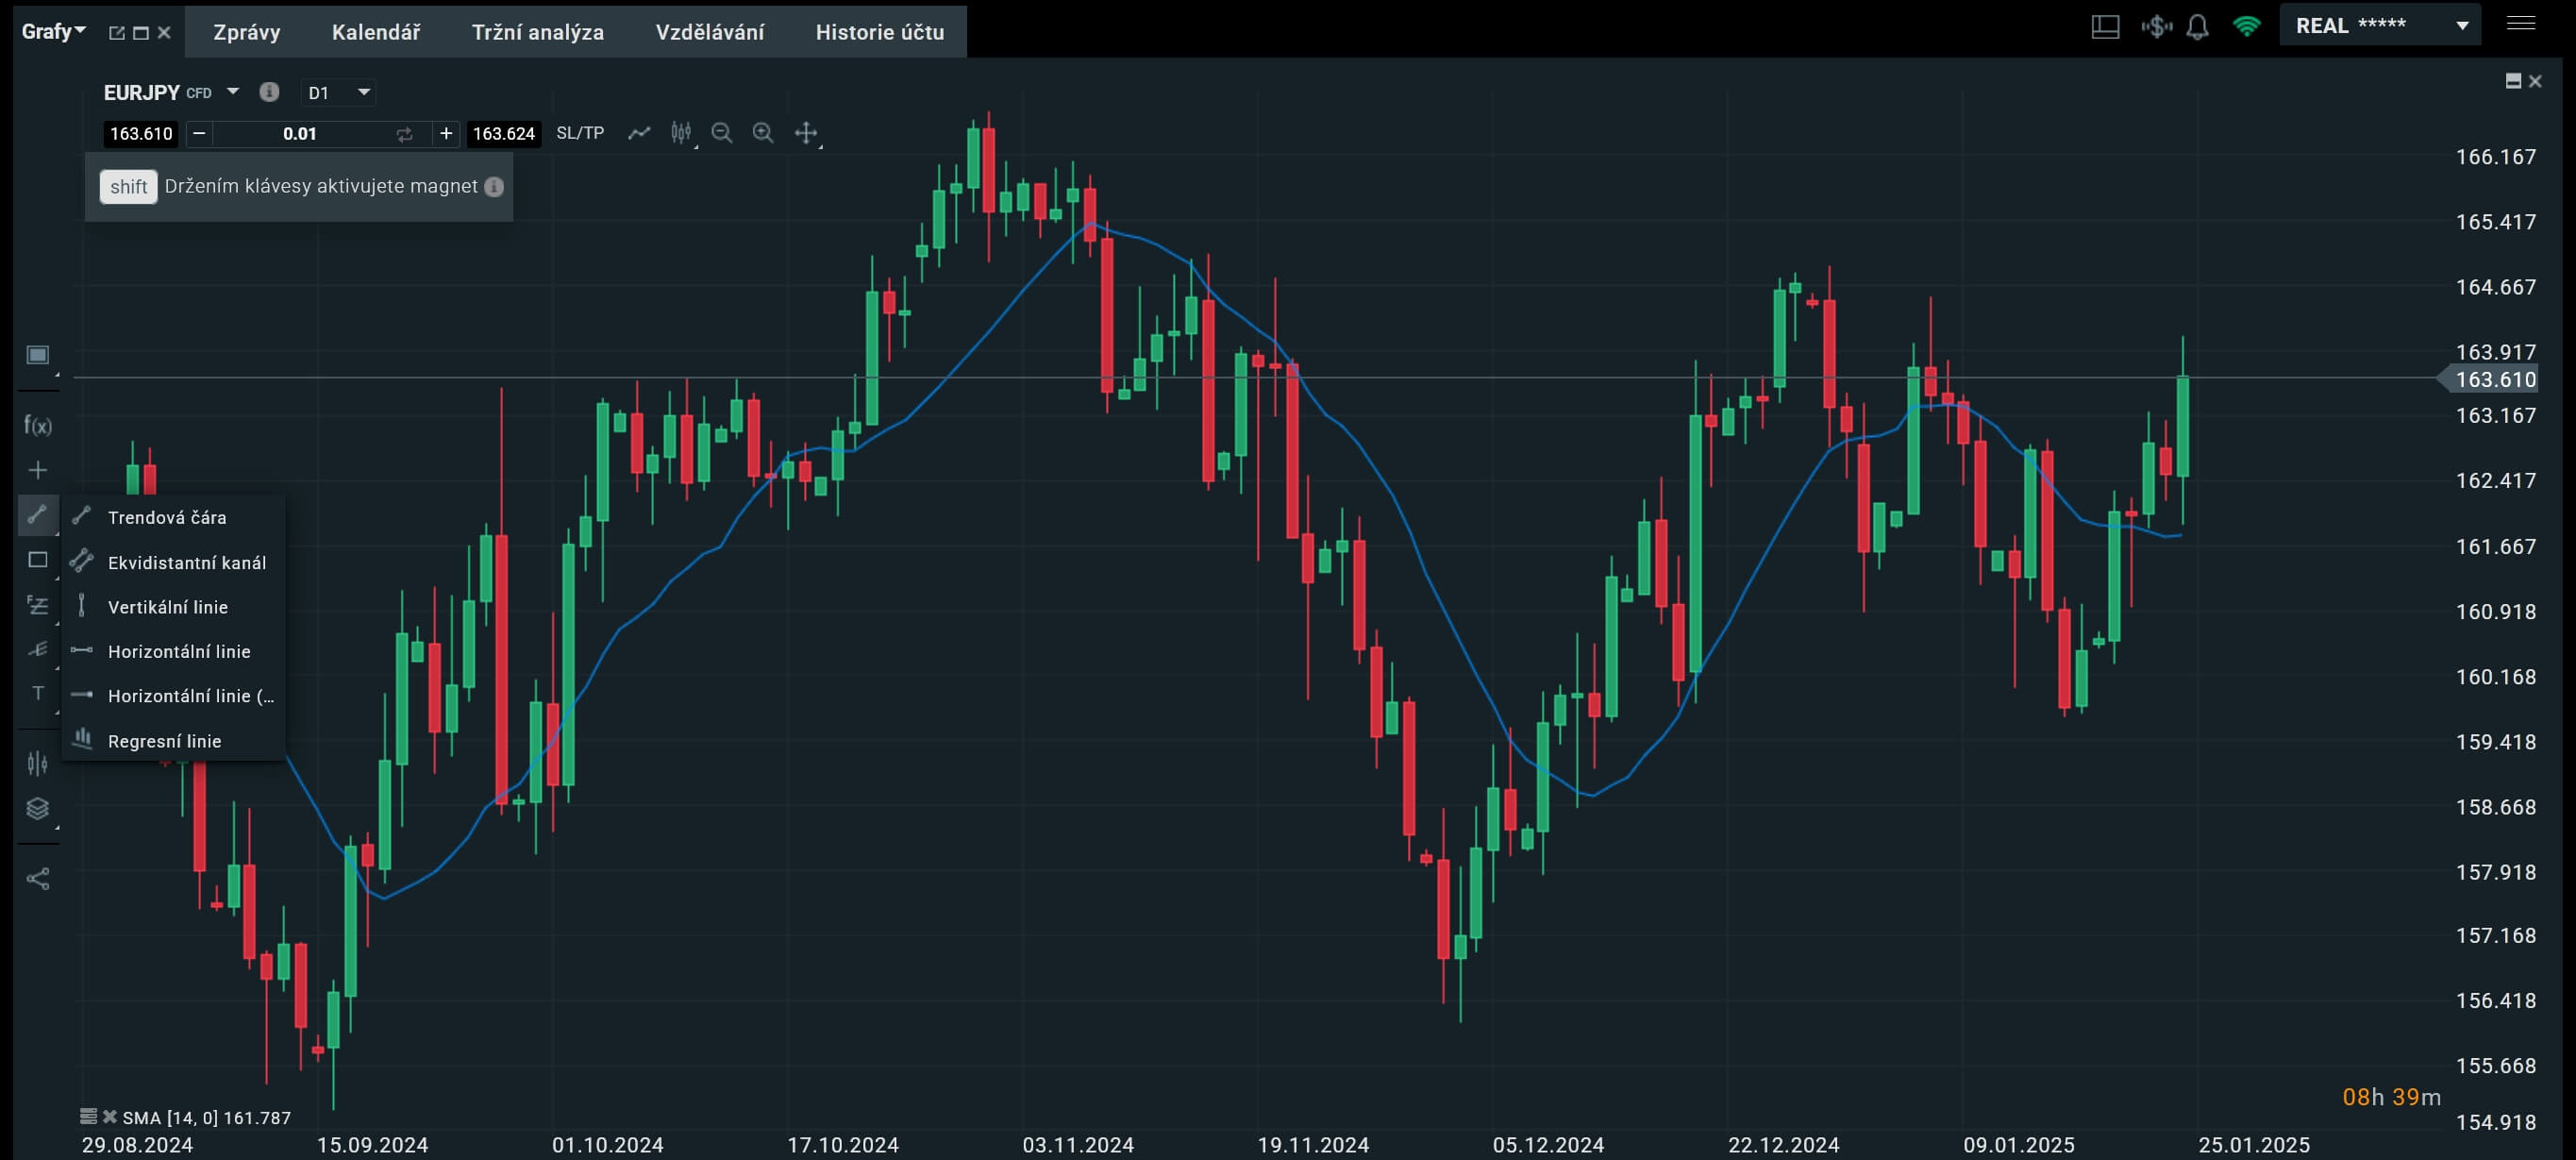The image size is (2576, 1160).
Task: Choose Horizontální linie from drawing menu
Action: click(179, 651)
